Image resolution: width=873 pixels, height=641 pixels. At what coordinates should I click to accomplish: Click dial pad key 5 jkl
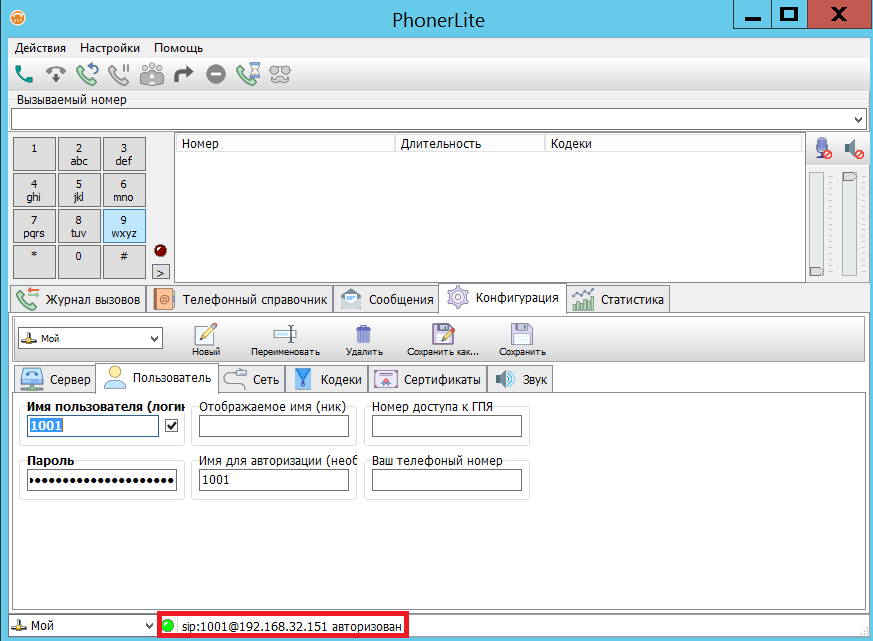pos(79,190)
